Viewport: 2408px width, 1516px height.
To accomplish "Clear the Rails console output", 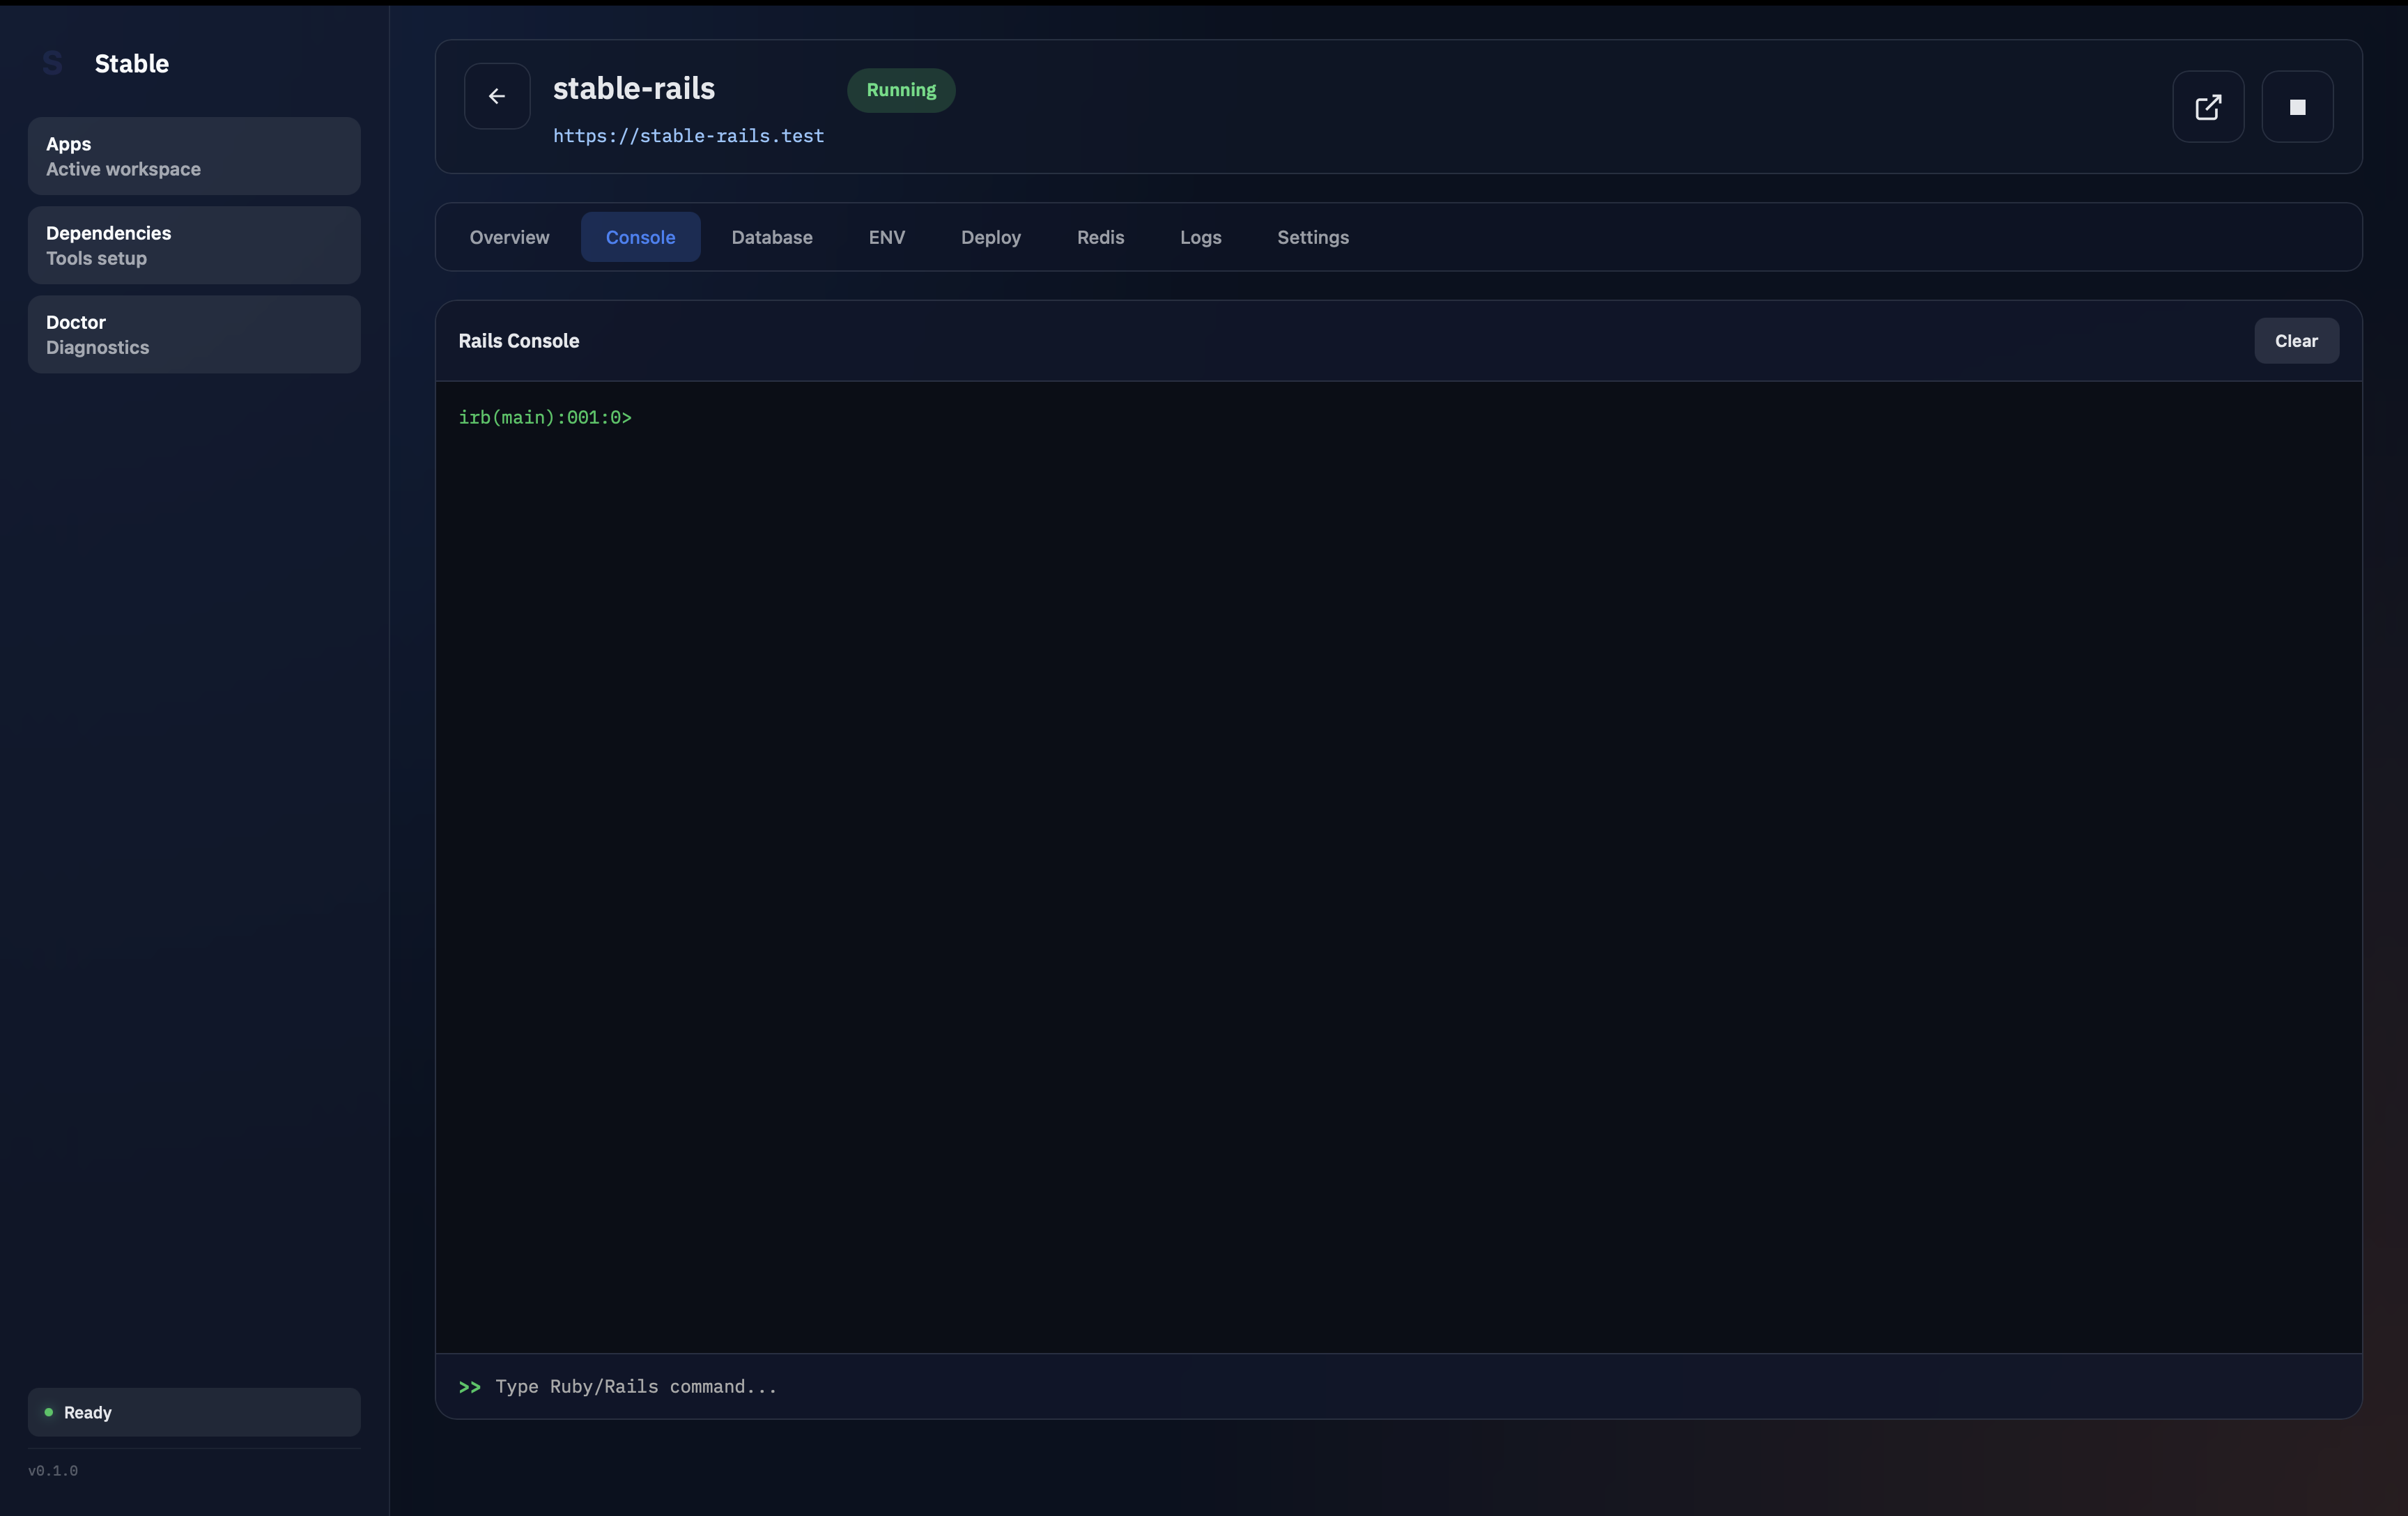I will pyautogui.click(x=2296, y=341).
